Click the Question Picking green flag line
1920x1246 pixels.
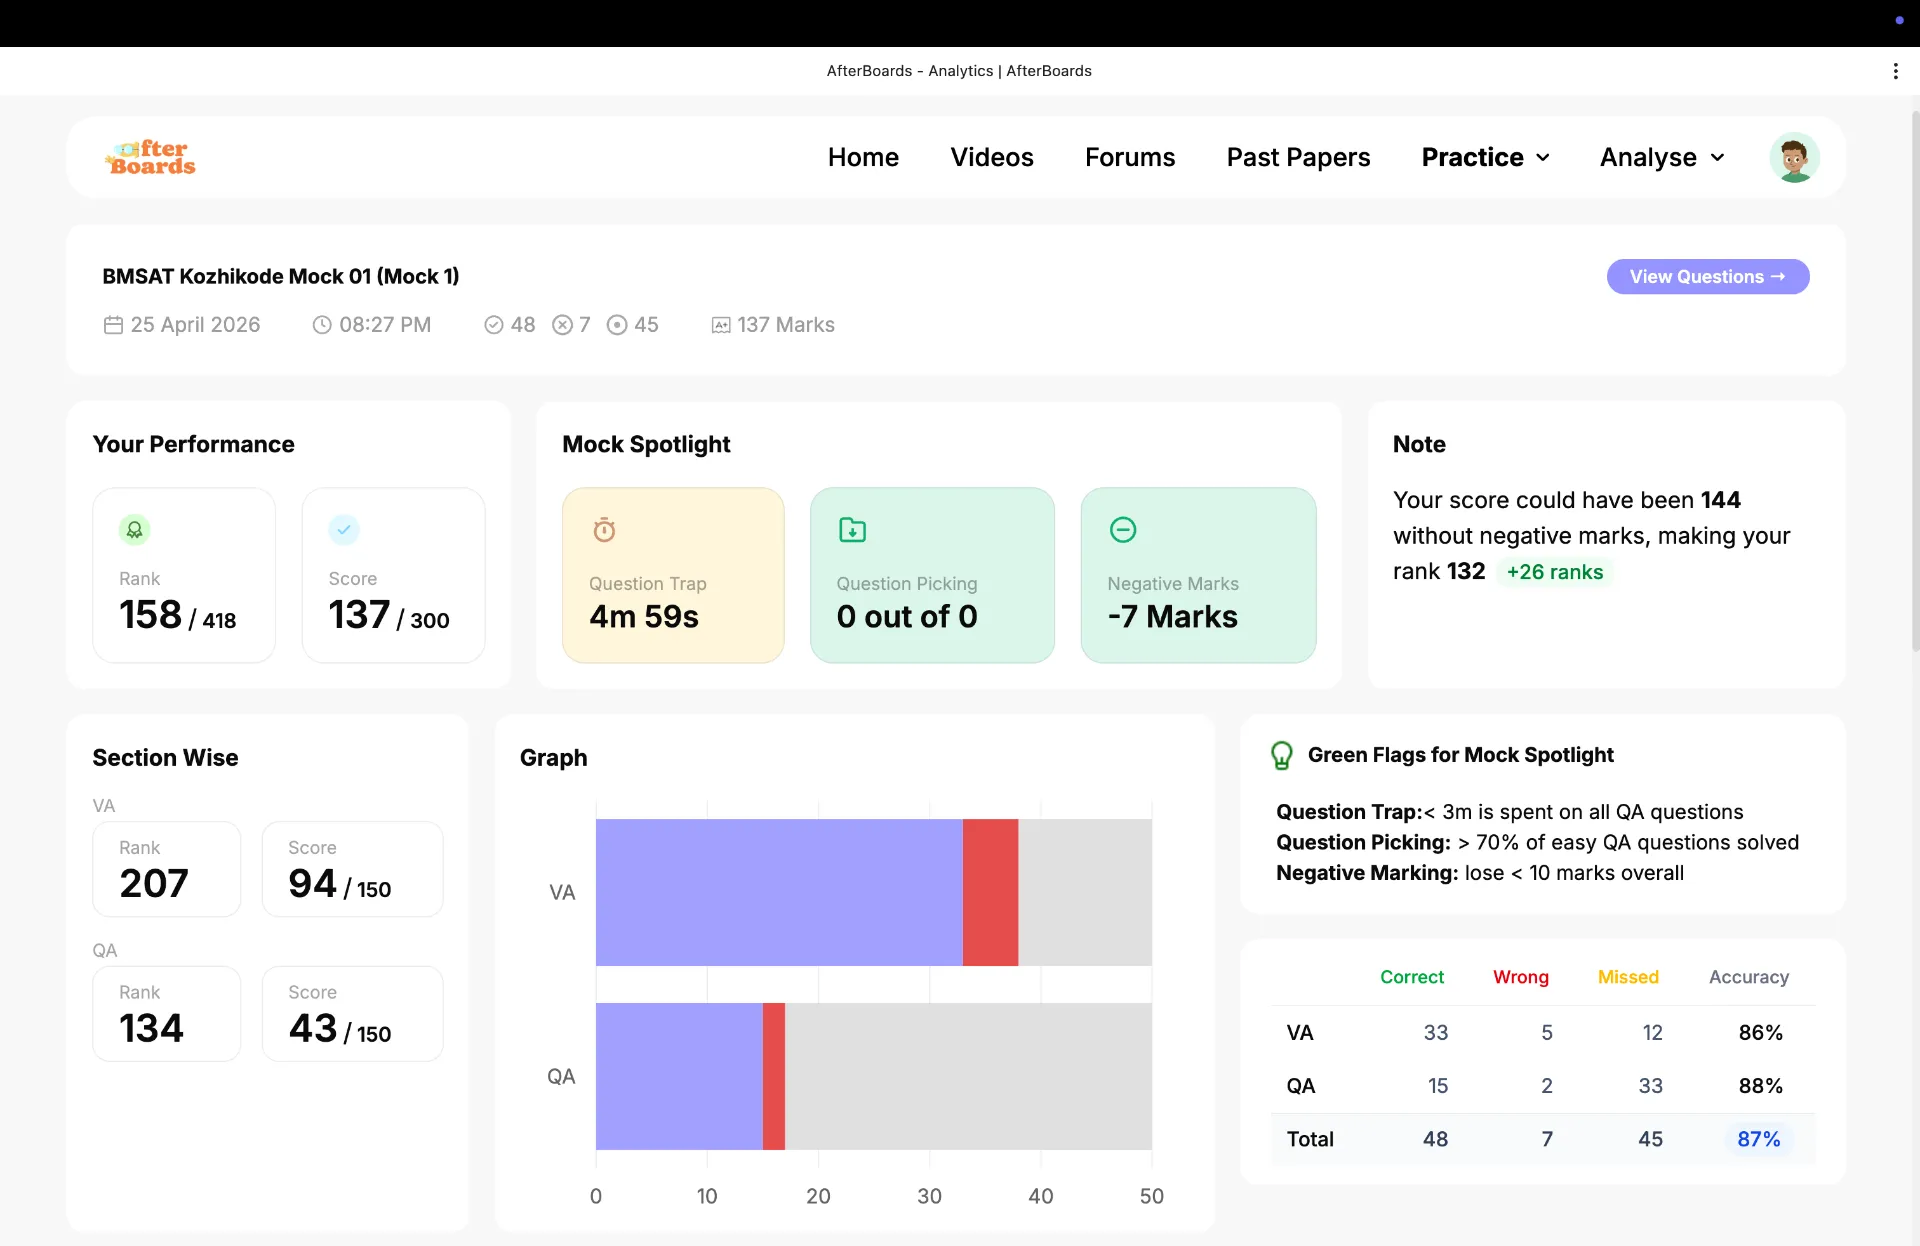coord(1537,843)
